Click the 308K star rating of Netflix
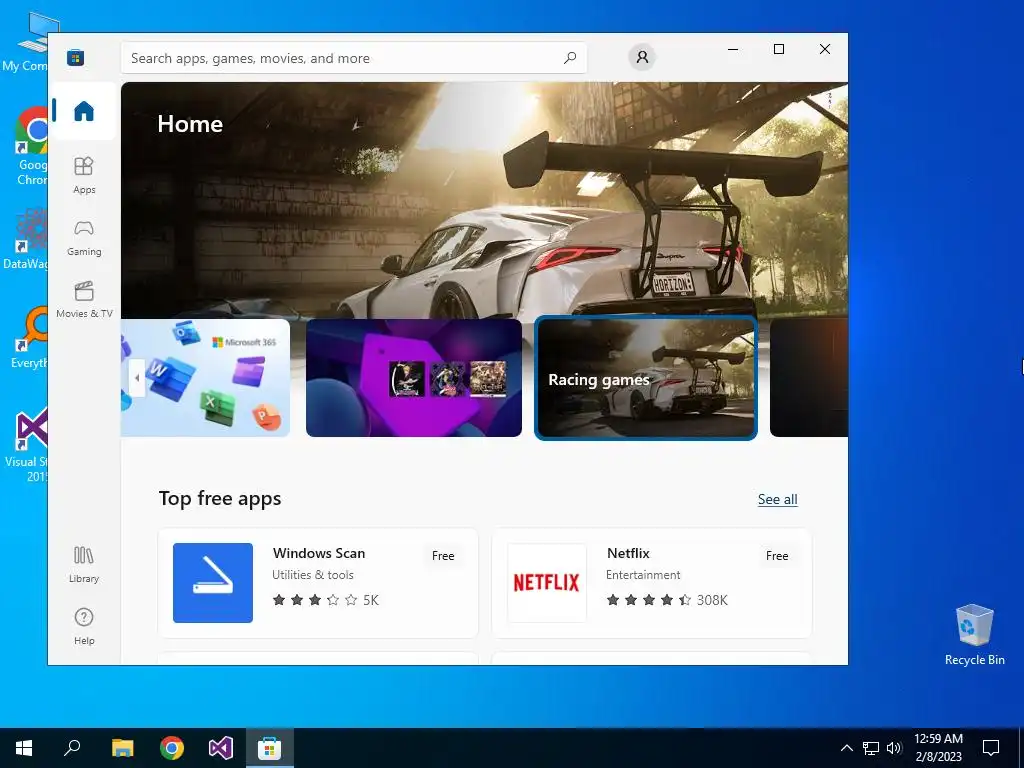Viewport: 1024px width, 768px height. coord(667,600)
